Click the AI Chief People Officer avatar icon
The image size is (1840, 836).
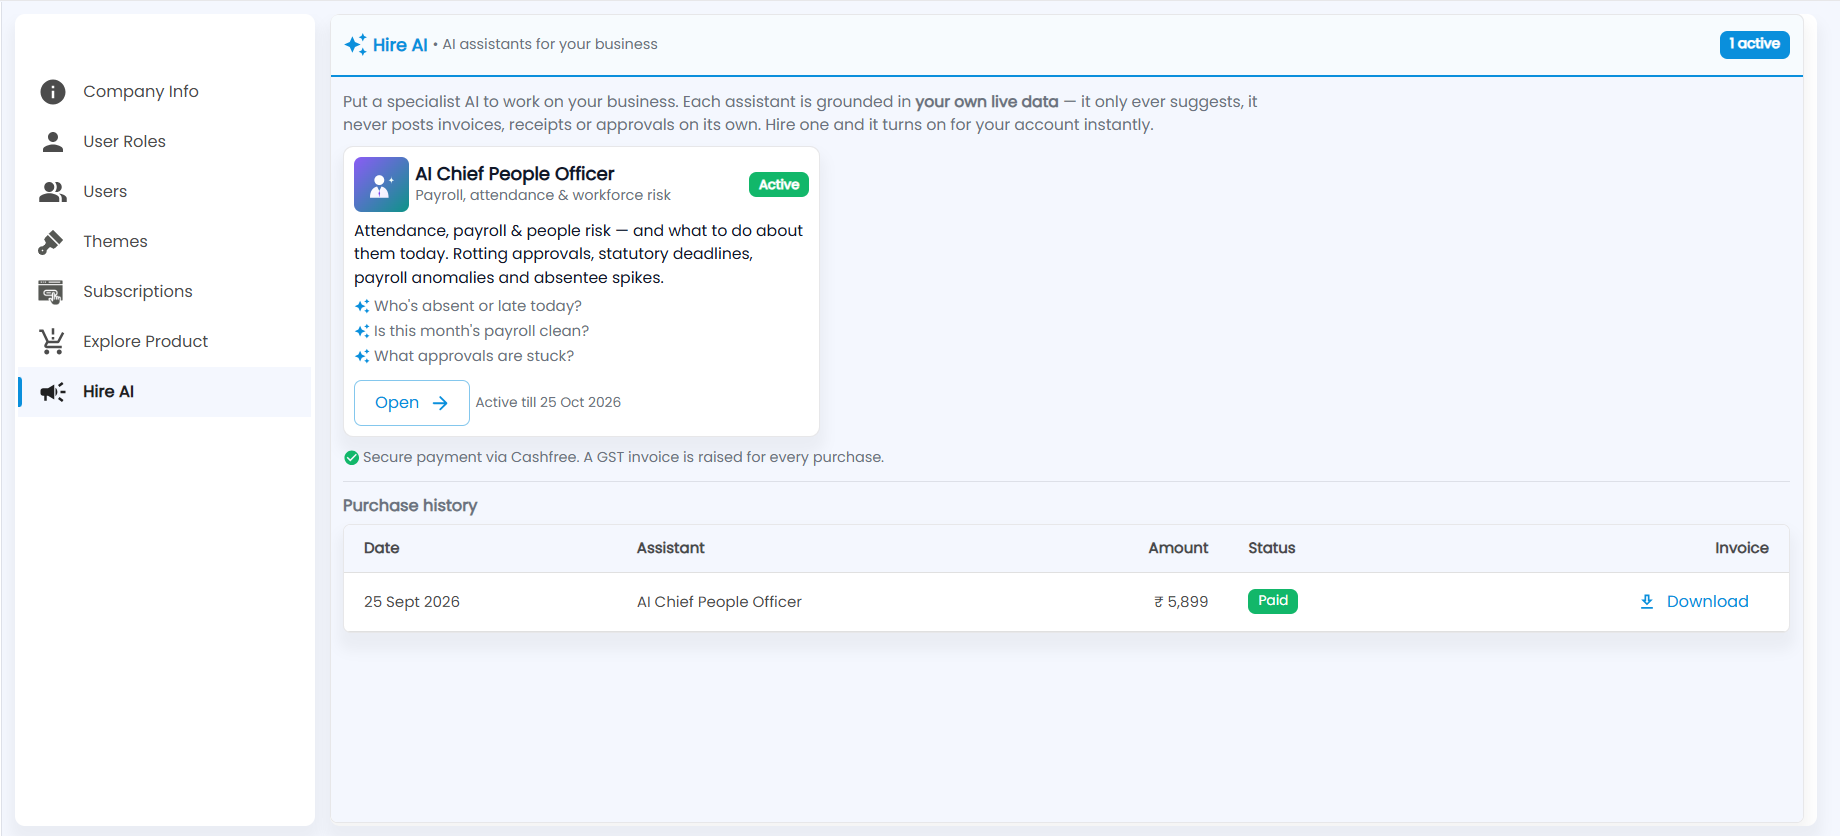[381, 184]
